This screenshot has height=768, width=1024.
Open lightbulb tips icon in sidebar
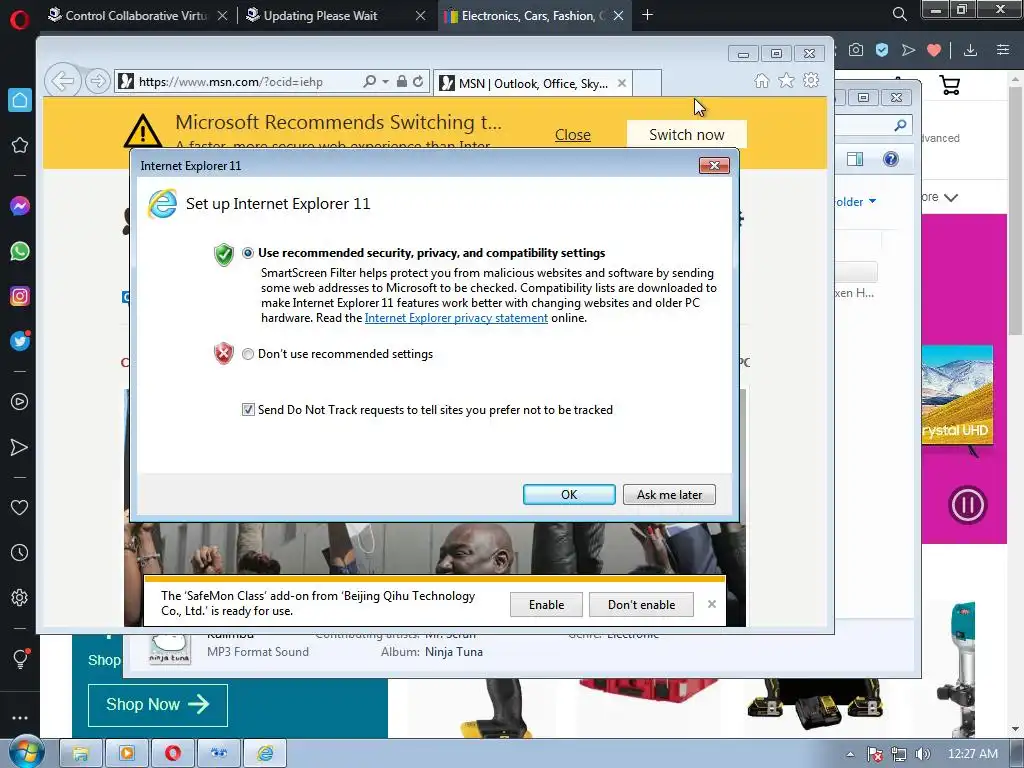click(x=20, y=659)
